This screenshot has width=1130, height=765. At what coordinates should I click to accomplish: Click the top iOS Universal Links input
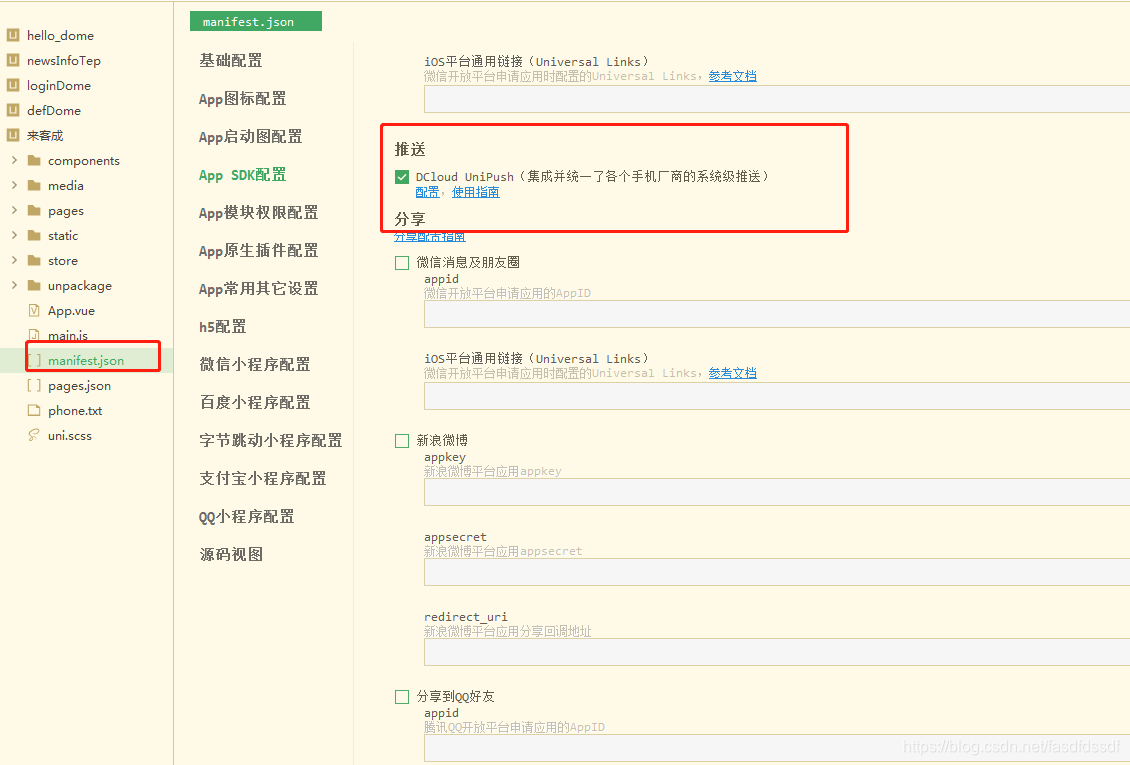pyautogui.click(x=777, y=99)
